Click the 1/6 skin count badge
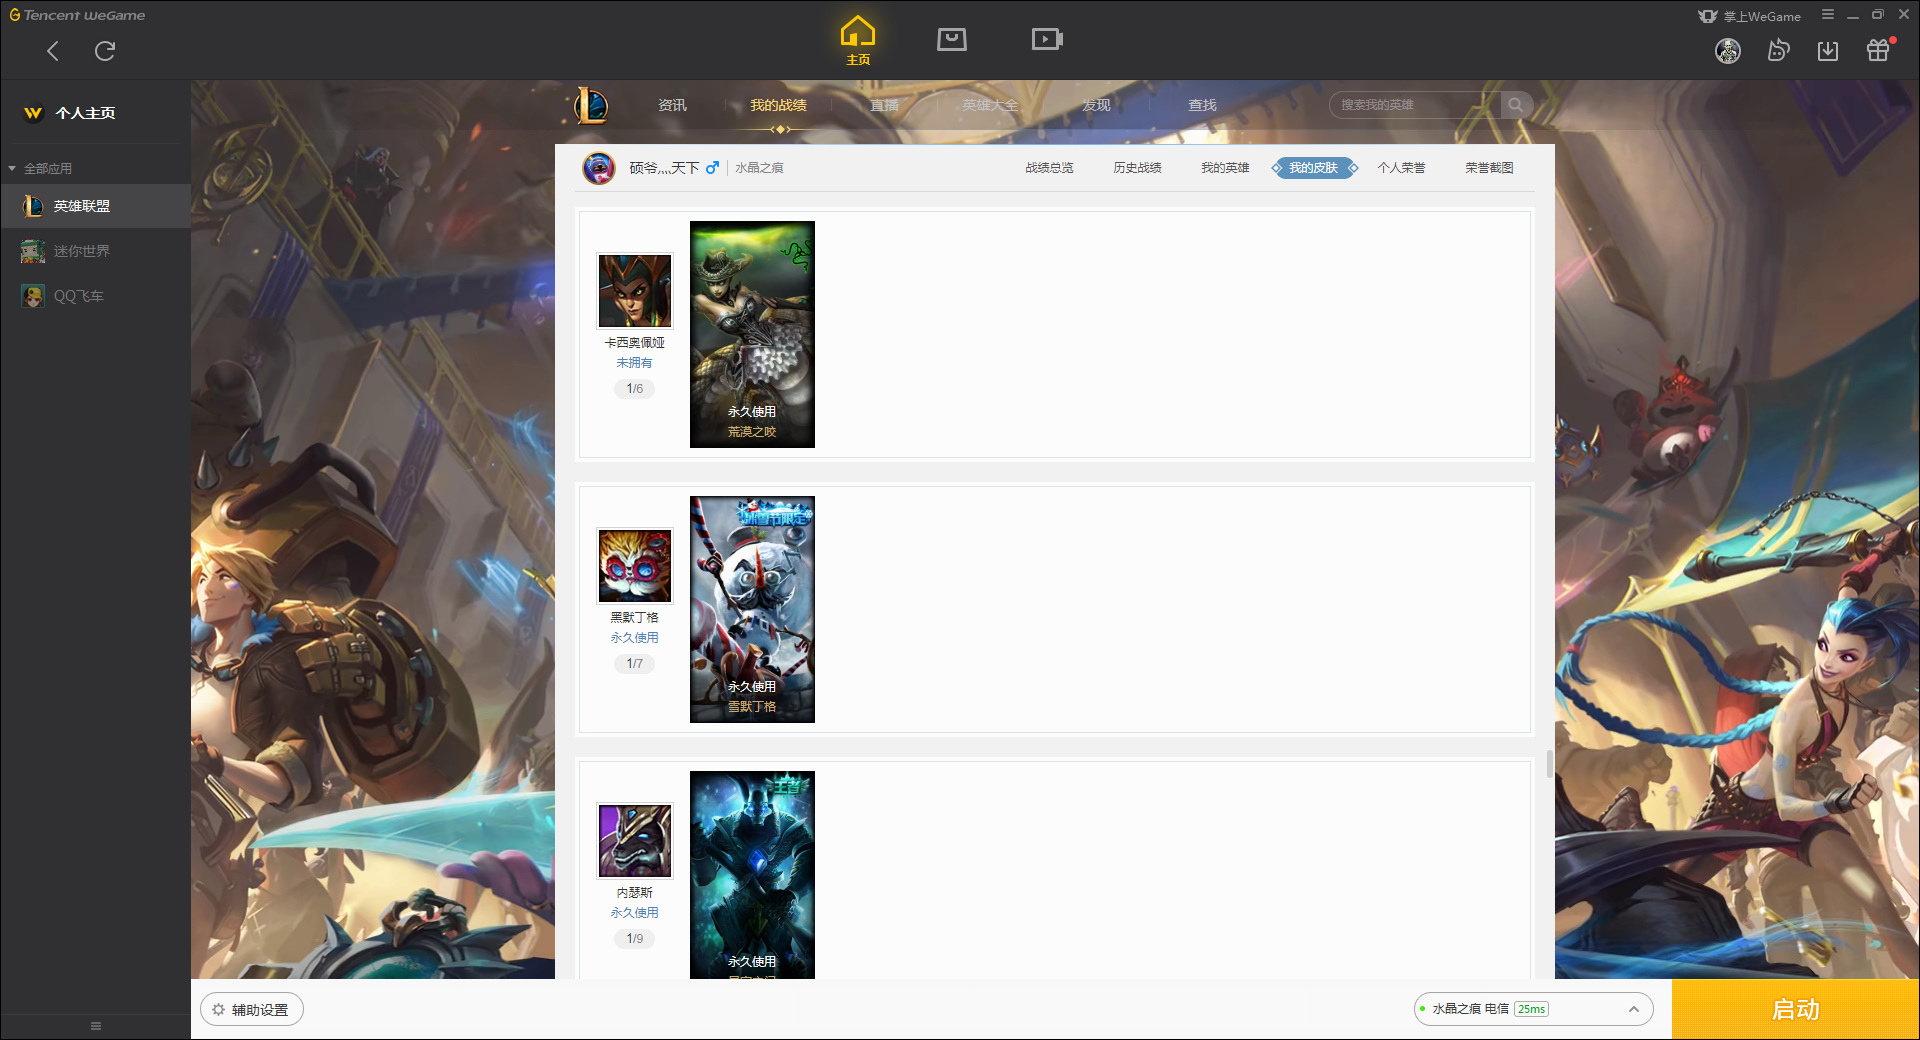 click(x=635, y=389)
